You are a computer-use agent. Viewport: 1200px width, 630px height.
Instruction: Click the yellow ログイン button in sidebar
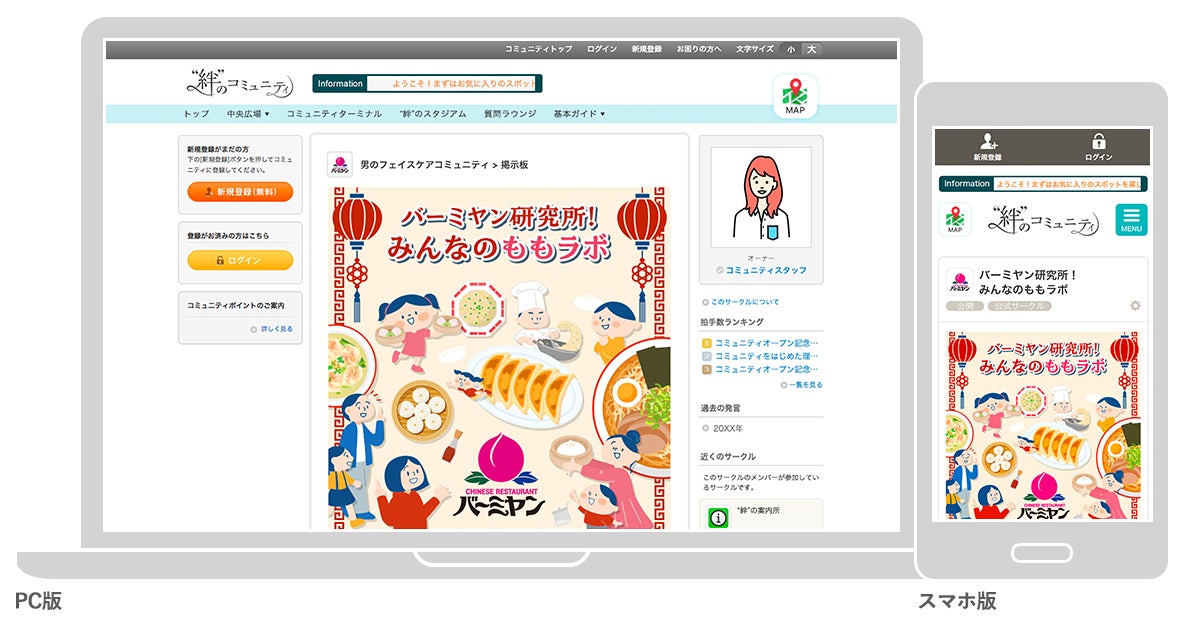point(240,260)
